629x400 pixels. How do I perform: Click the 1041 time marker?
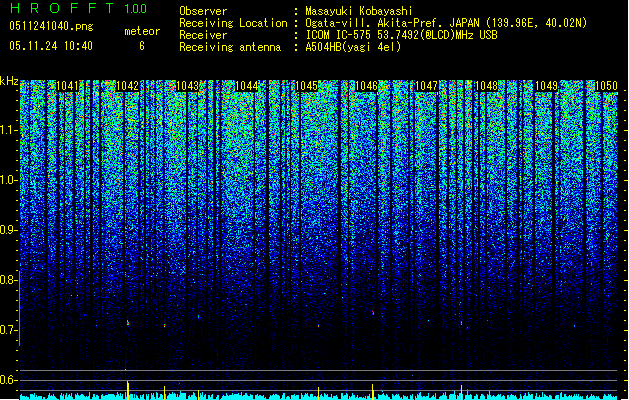coord(67,86)
